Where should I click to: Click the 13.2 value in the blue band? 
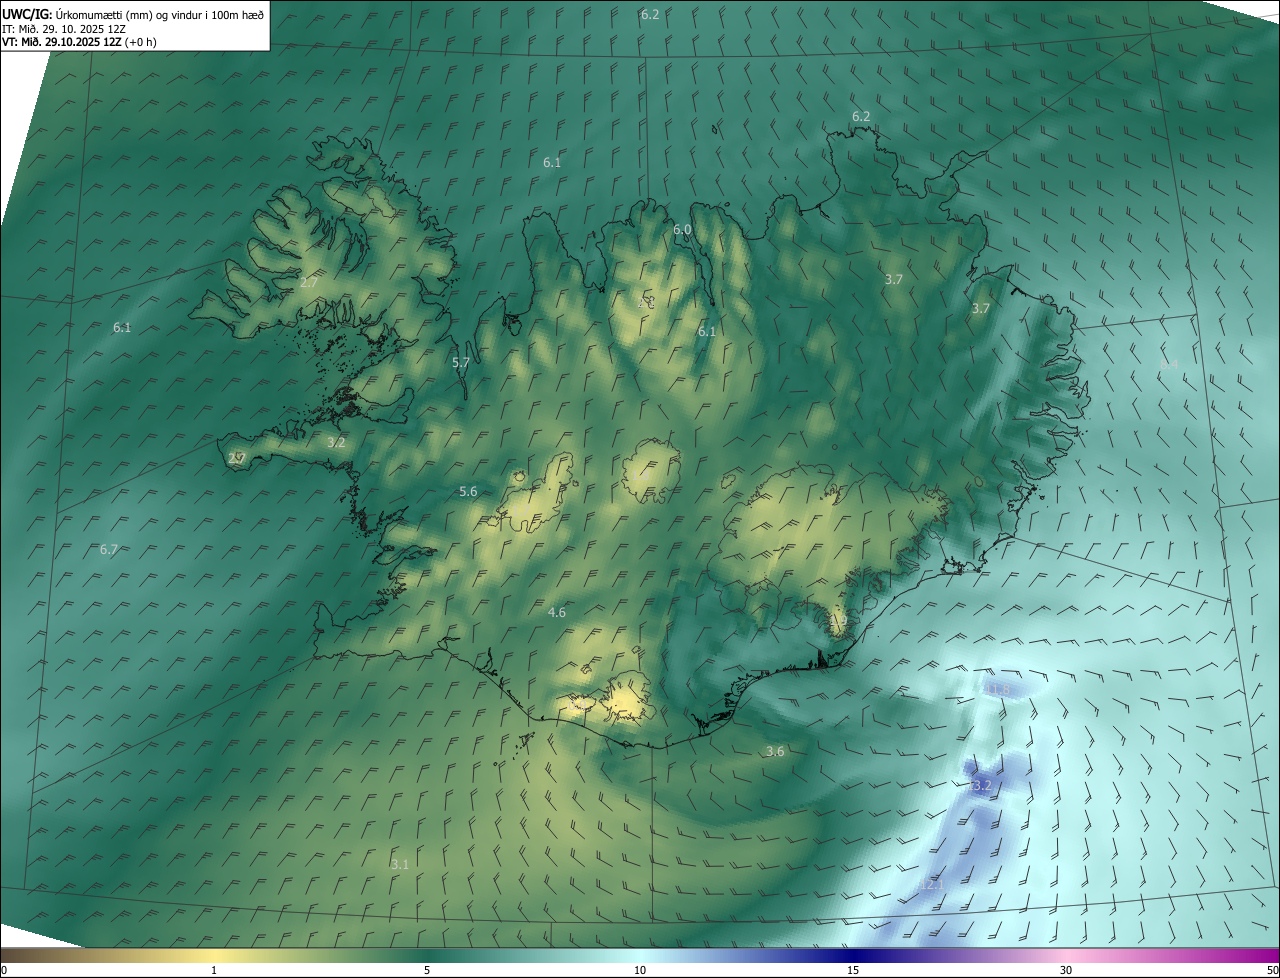click(x=980, y=786)
